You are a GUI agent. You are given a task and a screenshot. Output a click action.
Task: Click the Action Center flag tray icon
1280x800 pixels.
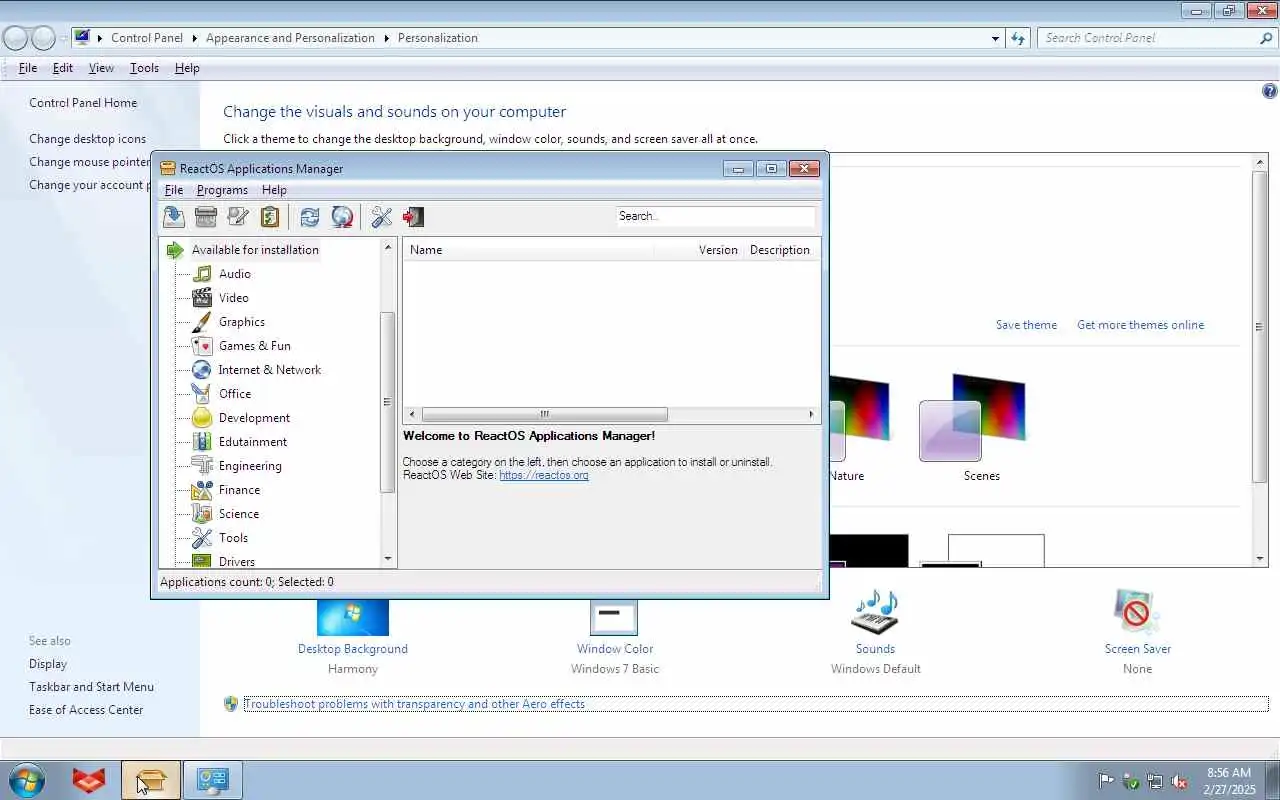[1106, 781]
